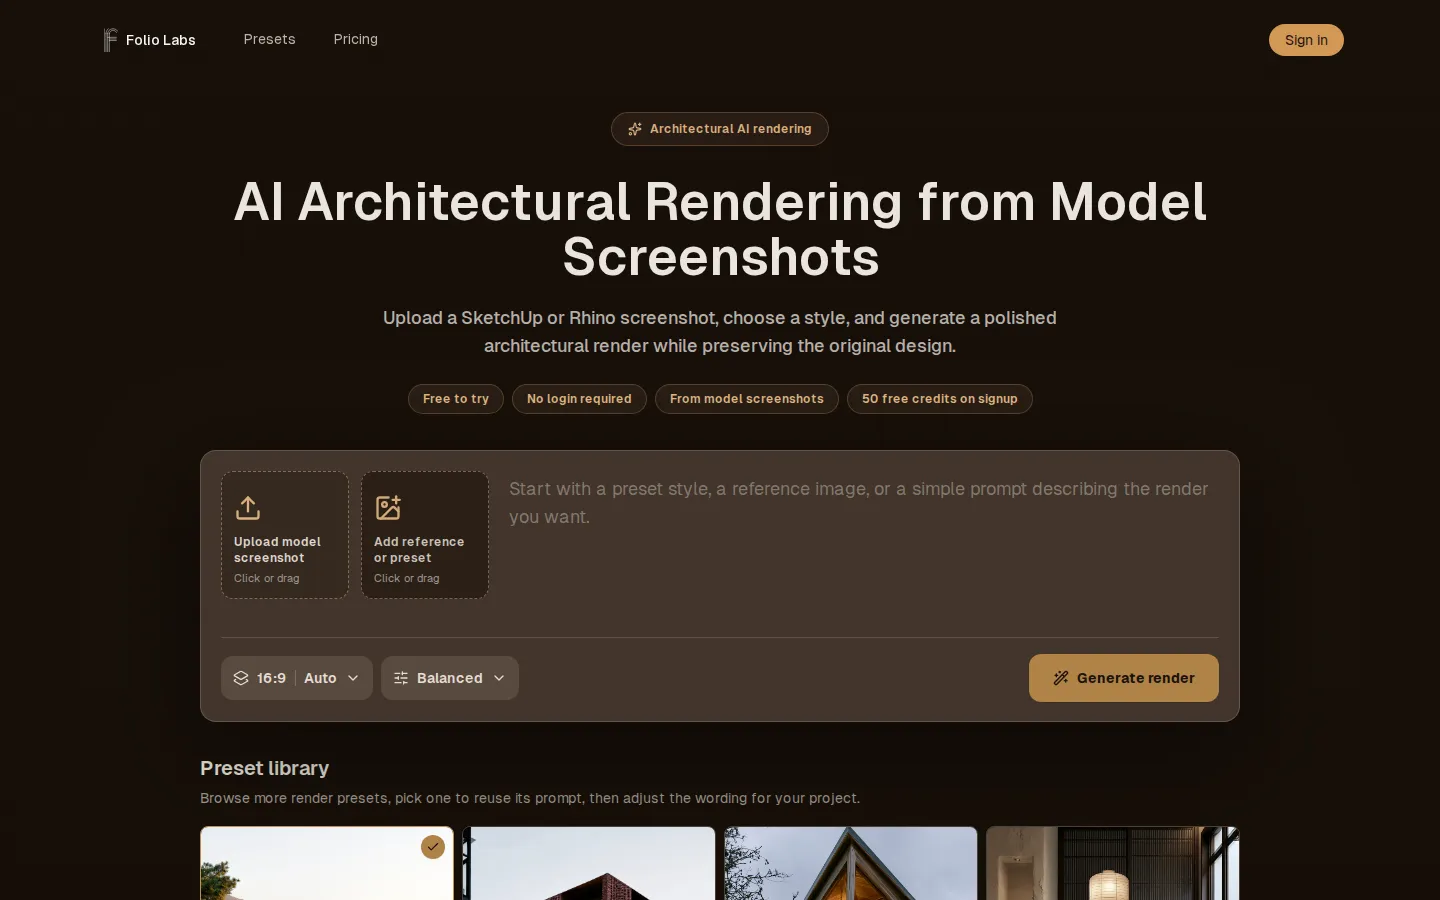
Task: Click the main AI Architectural Rendering headline
Action: pos(720,229)
